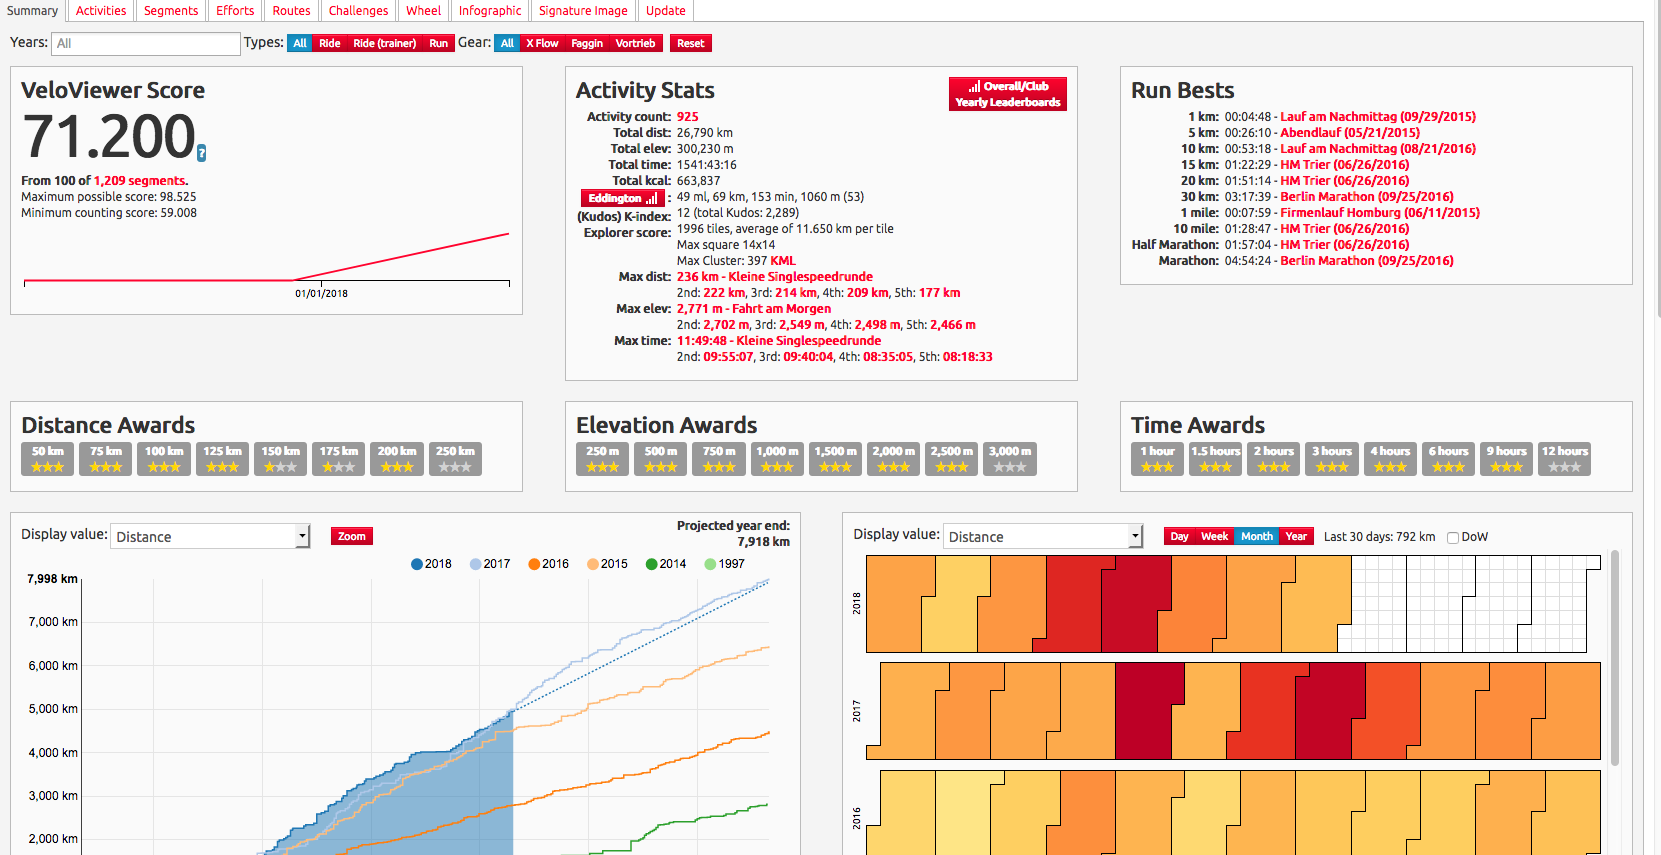Image resolution: width=1661 pixels, height=855 pixels.
Task: Open the 4 hours time award badge
Action: click(x=1390, y=459)
